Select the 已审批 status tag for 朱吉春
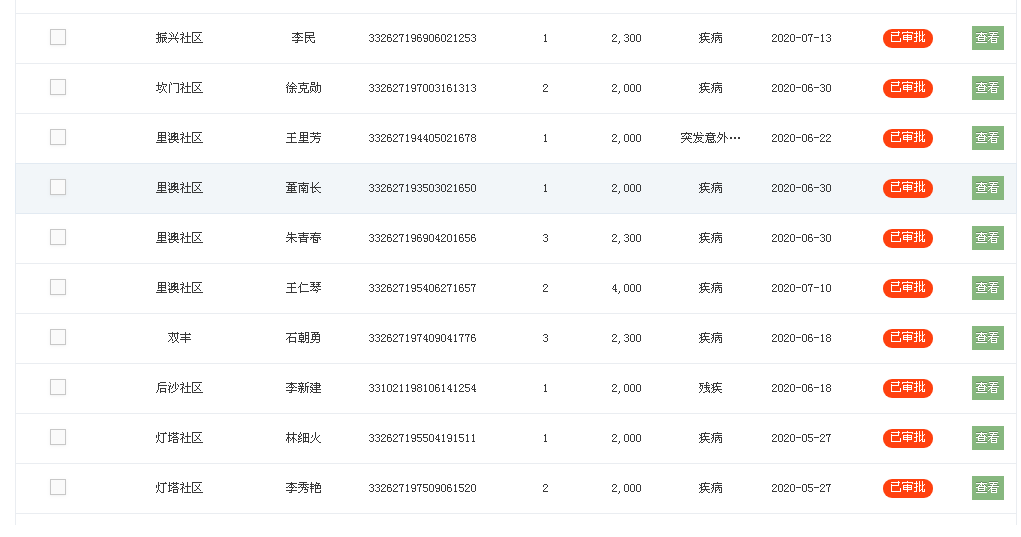 point(907,238)
